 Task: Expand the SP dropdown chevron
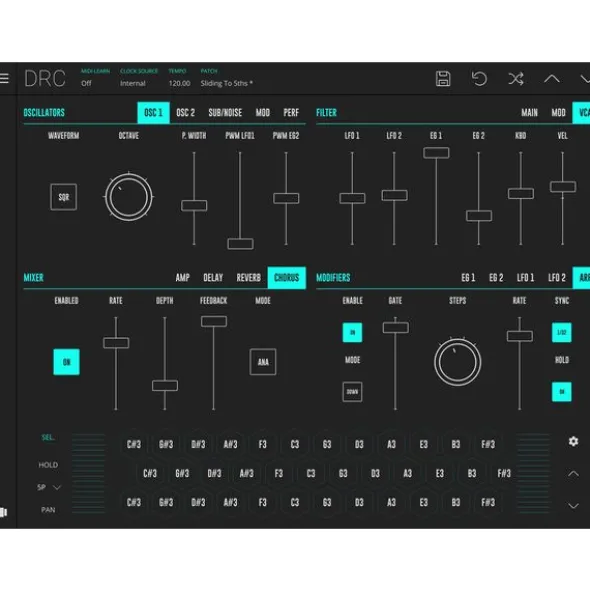coord(57,487)
